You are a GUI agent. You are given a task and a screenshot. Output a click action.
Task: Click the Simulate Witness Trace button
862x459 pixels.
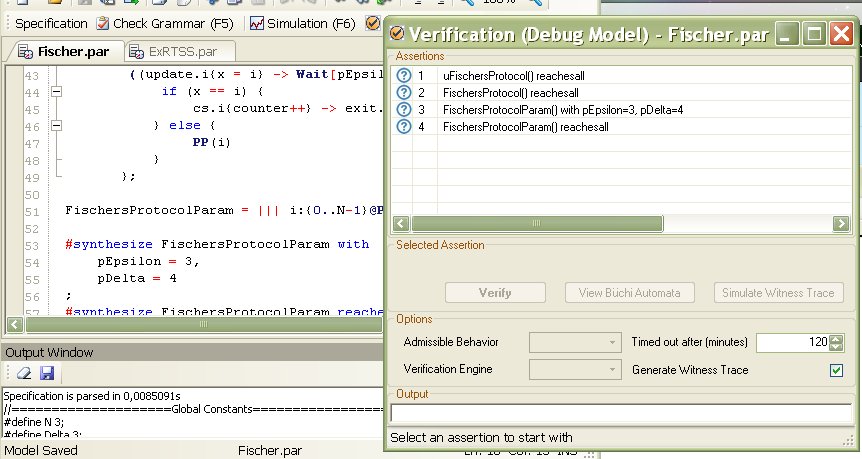coord(778,292)
